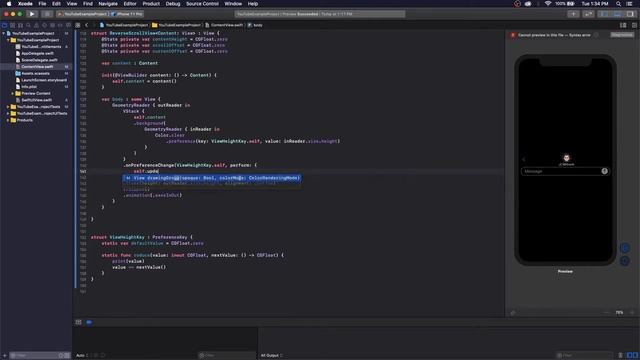
Task: Open the Symbol navigator icon
Action: pyautogui.click(x=20, y=25)
